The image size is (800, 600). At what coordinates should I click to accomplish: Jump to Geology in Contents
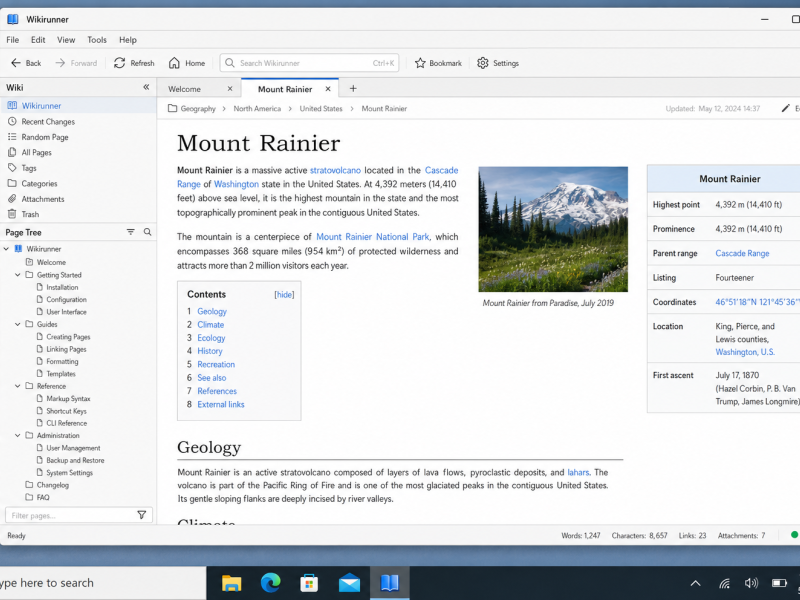tap(212, 311)
